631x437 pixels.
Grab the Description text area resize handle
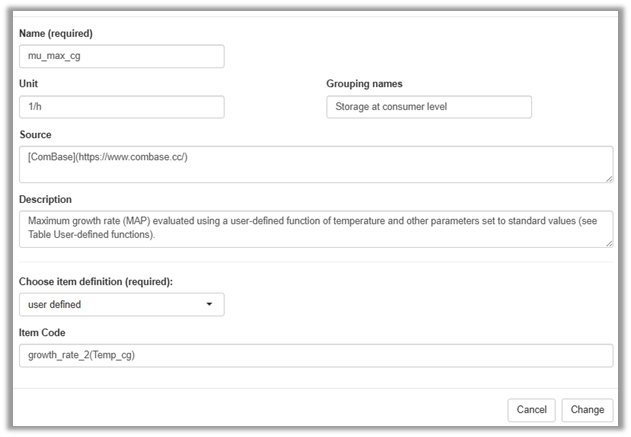608,242
